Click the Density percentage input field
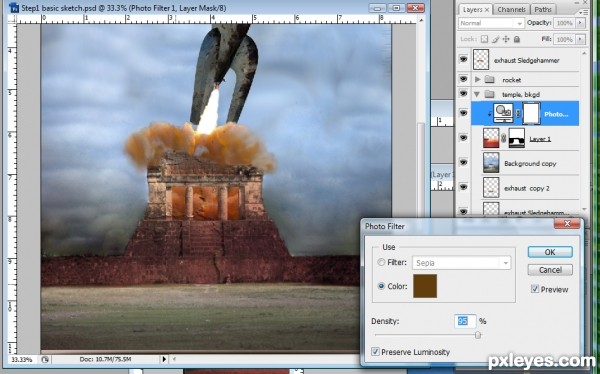600x374 pixels. (465, 321)
